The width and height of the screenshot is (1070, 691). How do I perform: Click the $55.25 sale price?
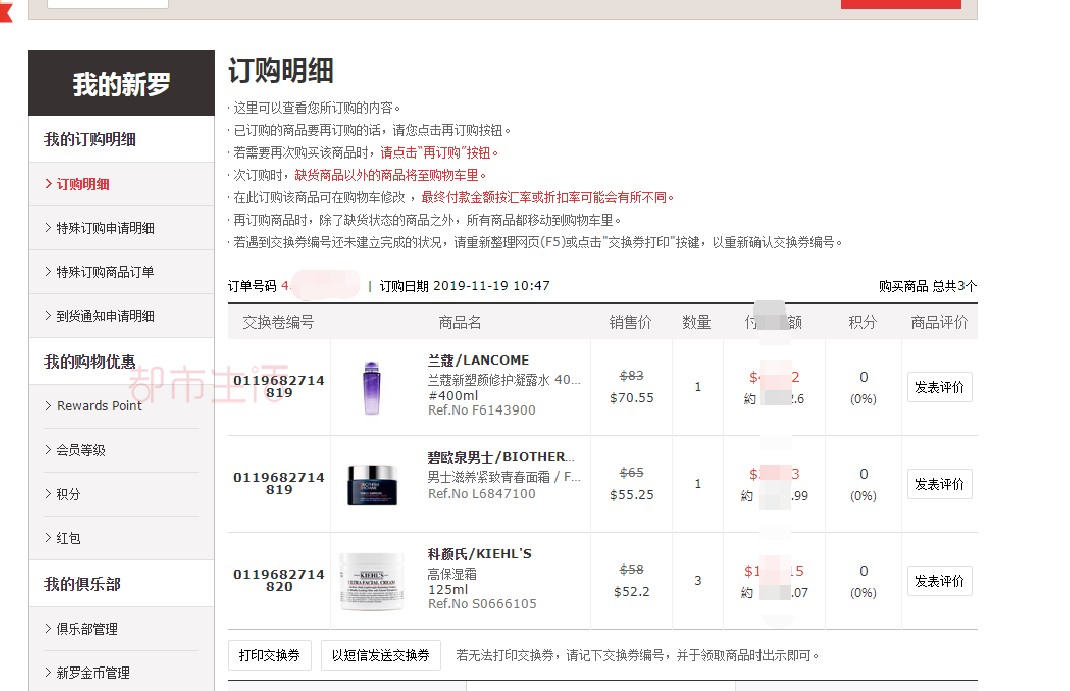point(632,495)
